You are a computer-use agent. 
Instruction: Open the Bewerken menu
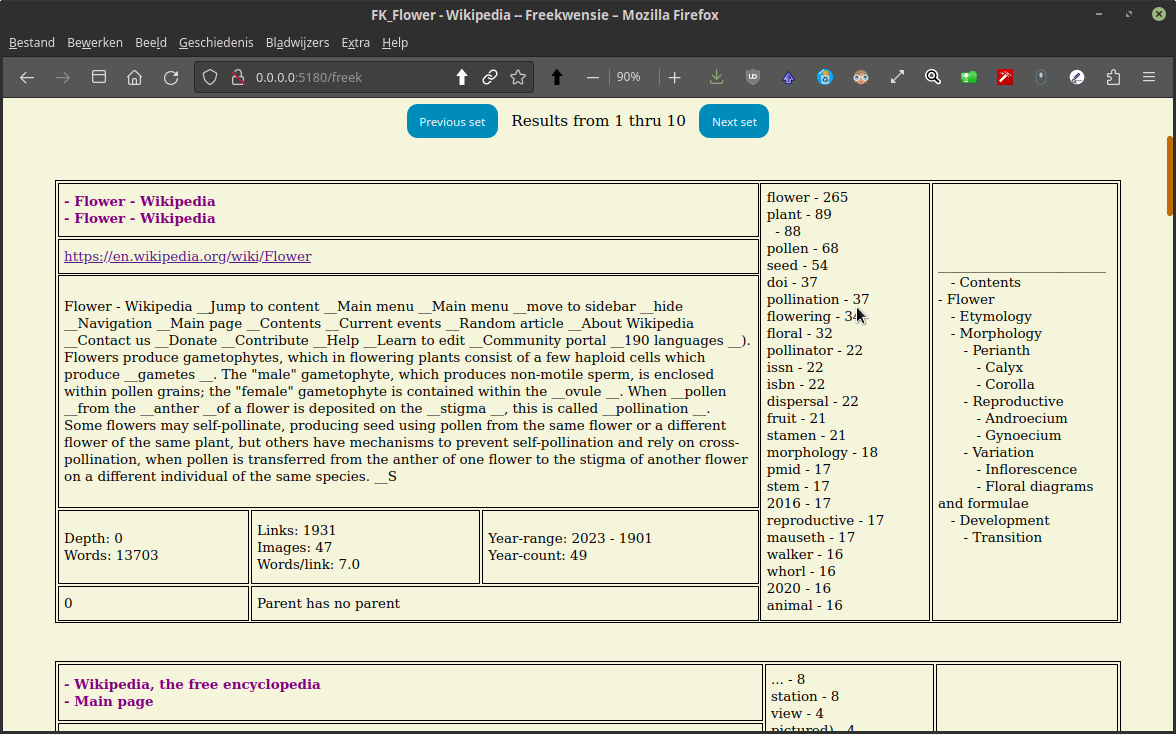pyautogui.click(x=94, y=43)
